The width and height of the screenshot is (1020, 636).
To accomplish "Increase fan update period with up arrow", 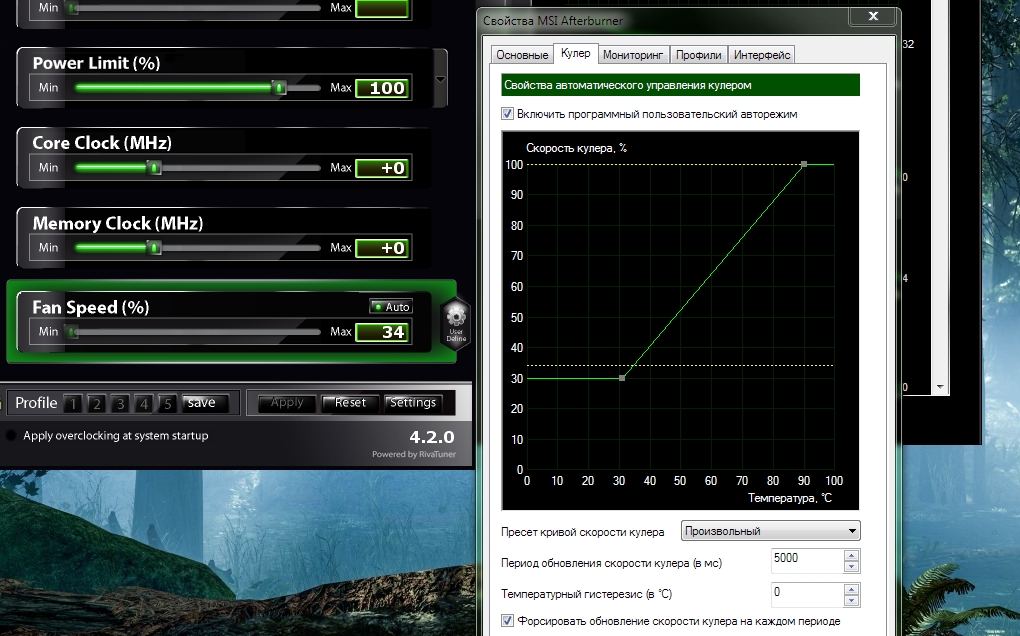I will (x=852, y=555).
